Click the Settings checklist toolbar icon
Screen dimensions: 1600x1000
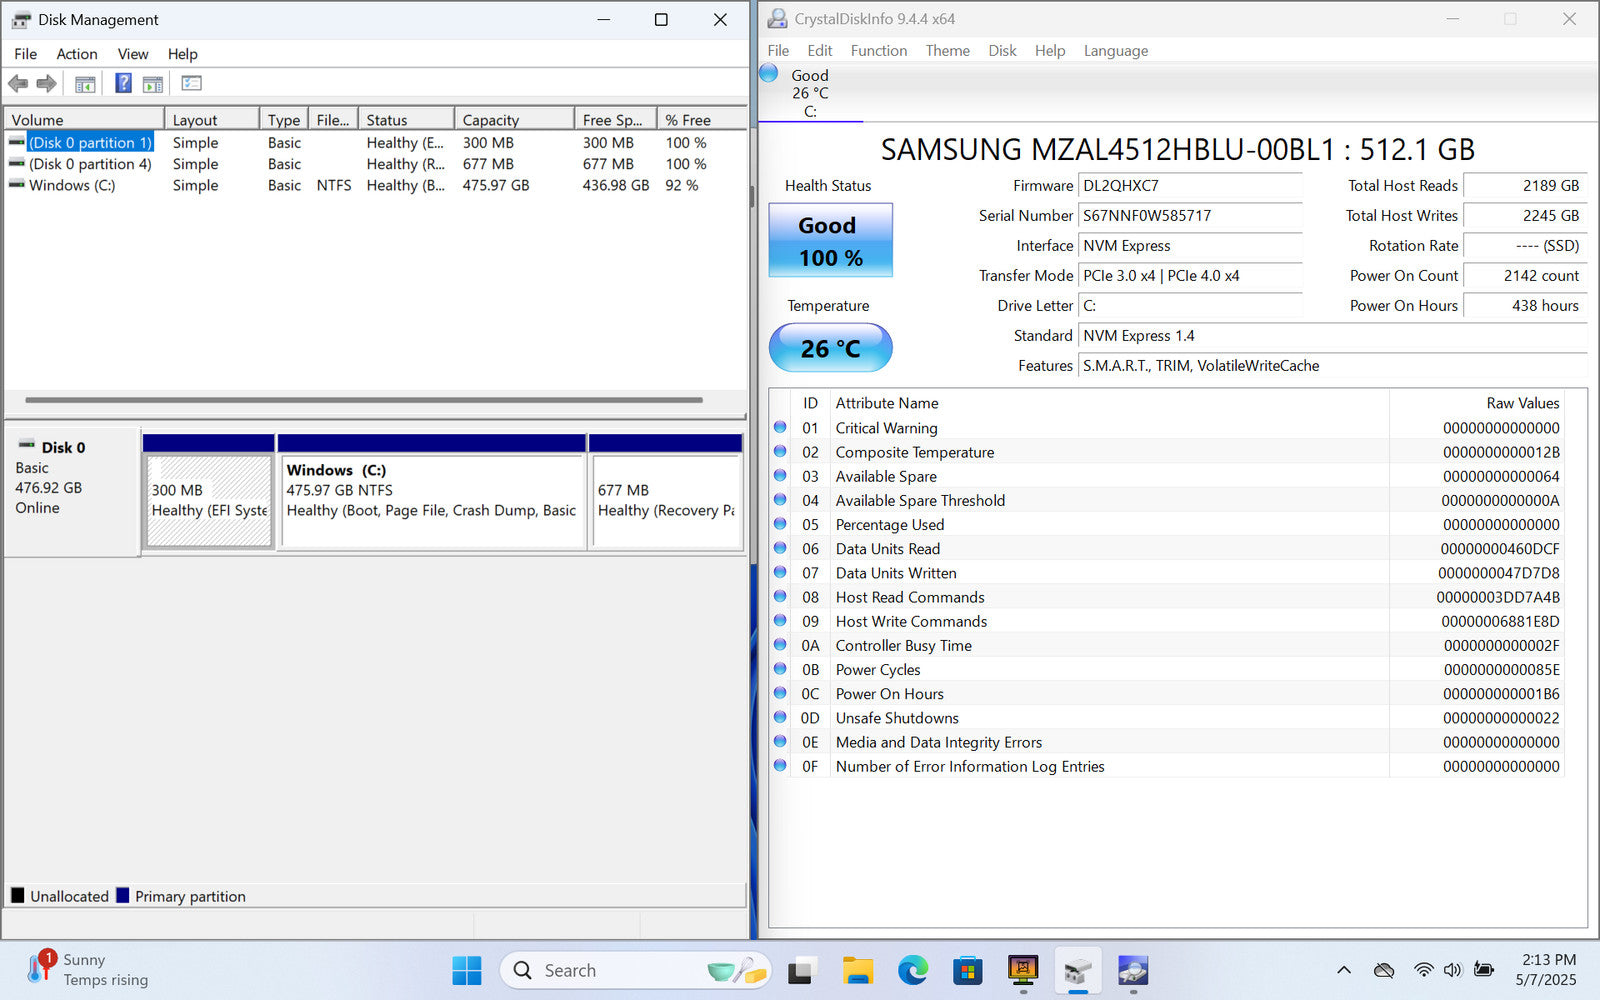[192, 83]
